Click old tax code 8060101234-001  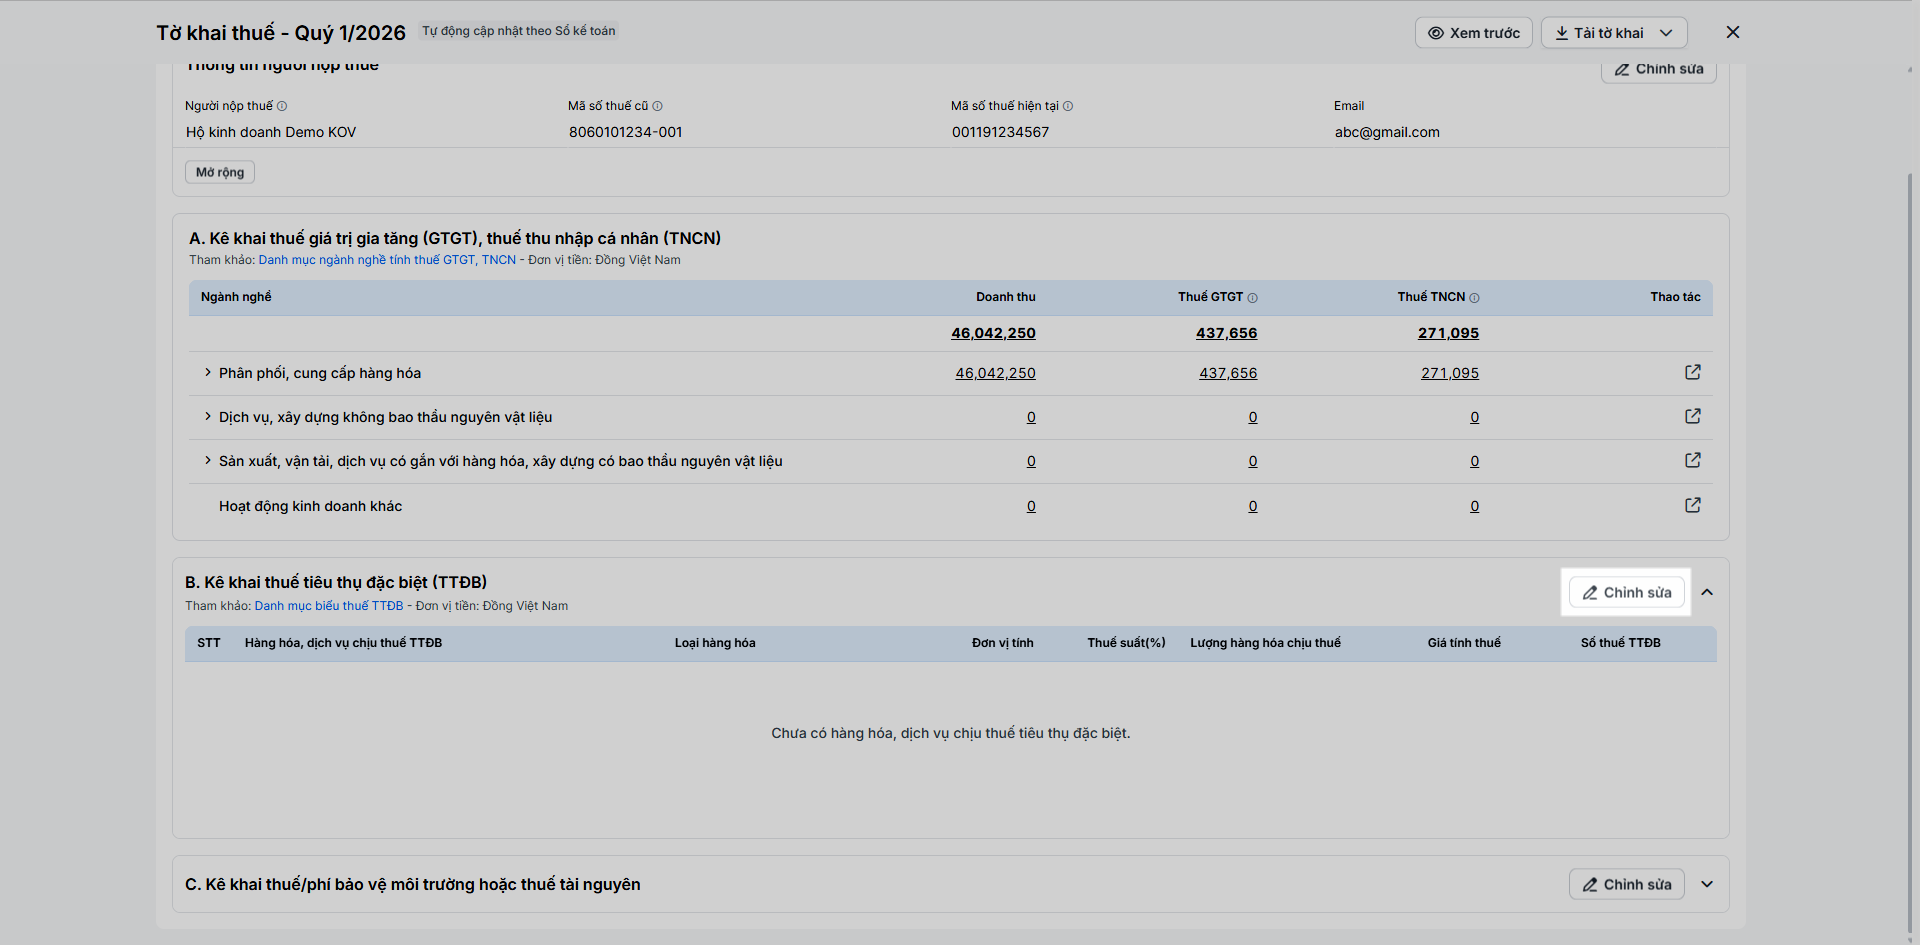[x=626, y=132]
